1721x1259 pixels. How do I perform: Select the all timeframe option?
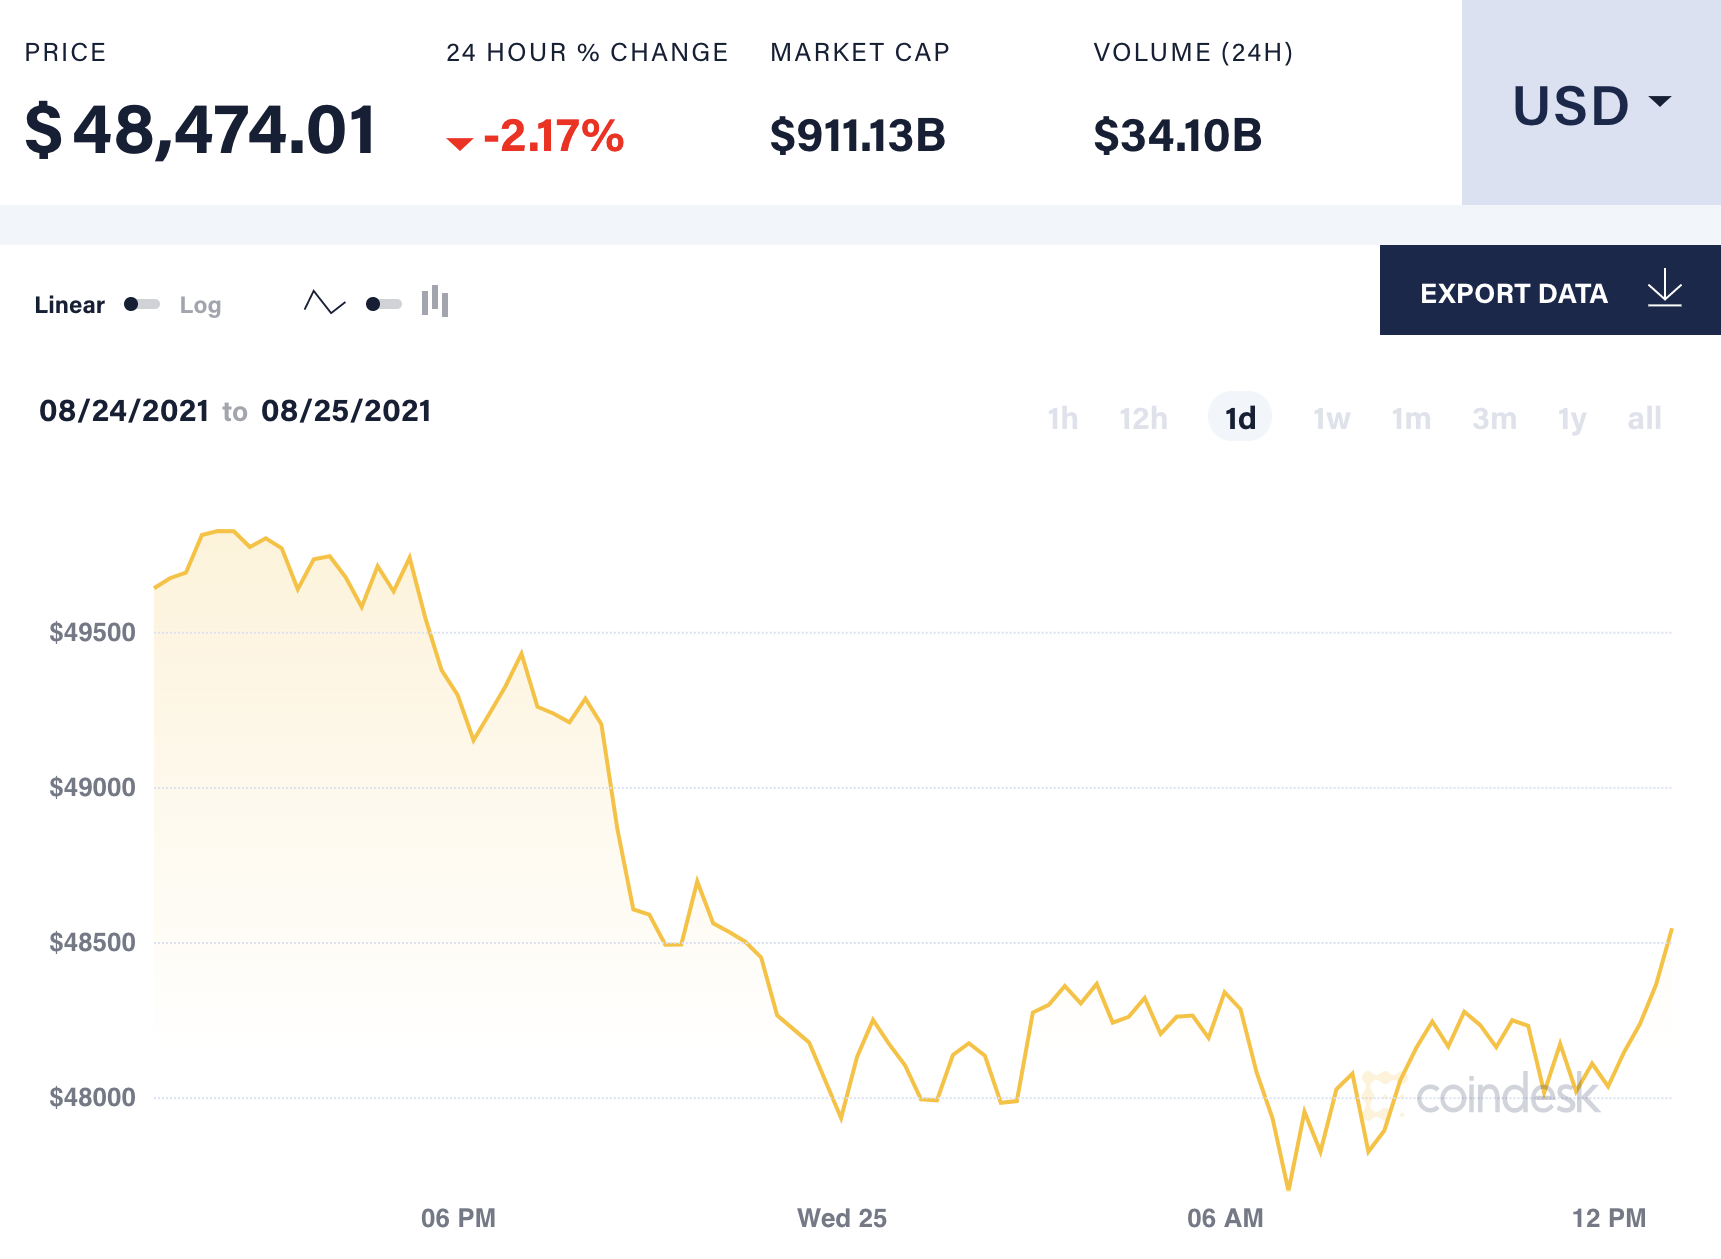(1644, 418)
